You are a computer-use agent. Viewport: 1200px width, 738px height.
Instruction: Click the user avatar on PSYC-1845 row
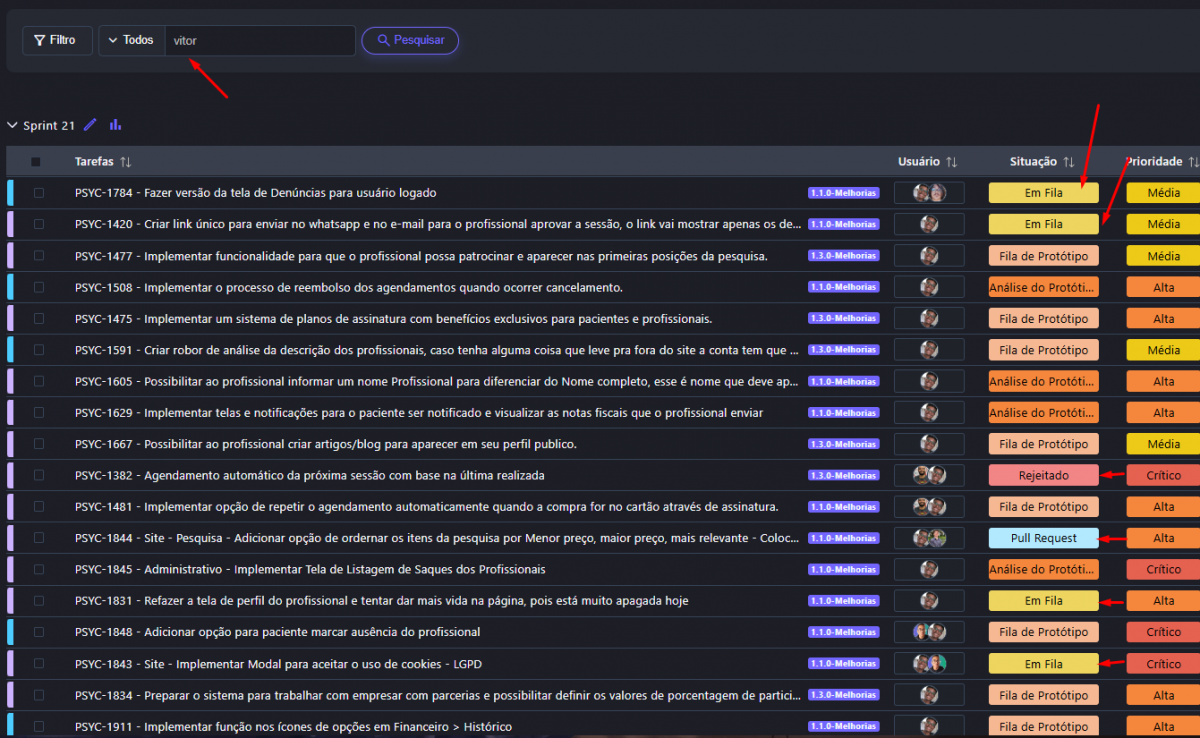(929, 570)
